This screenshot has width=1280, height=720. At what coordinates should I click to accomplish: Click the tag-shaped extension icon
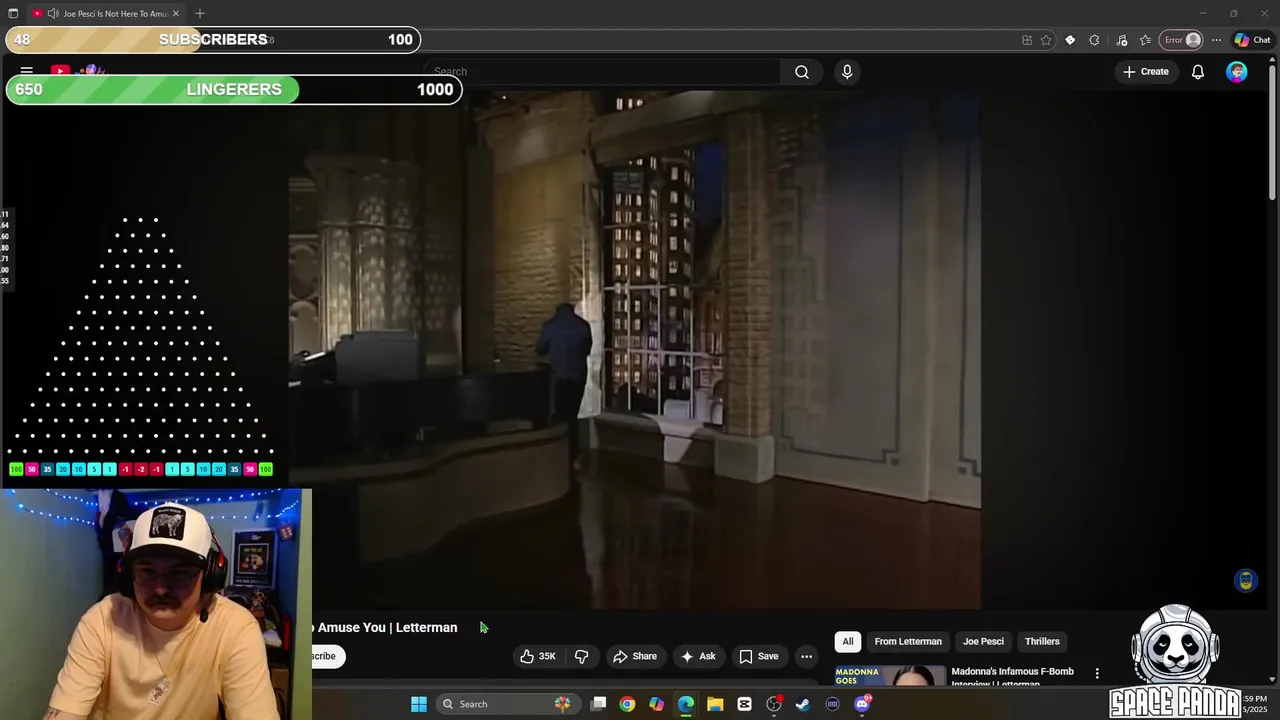1070,40
